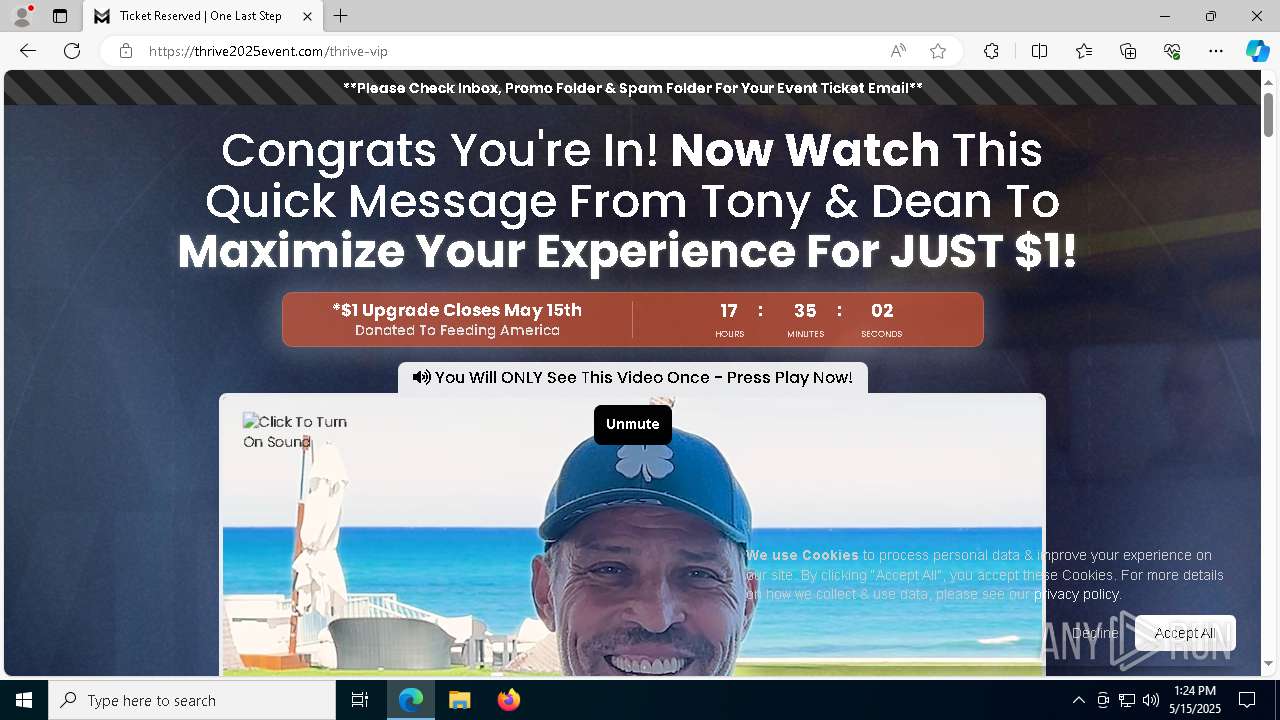
Task: Open the Favorites list
Action: click(1084, 51)
